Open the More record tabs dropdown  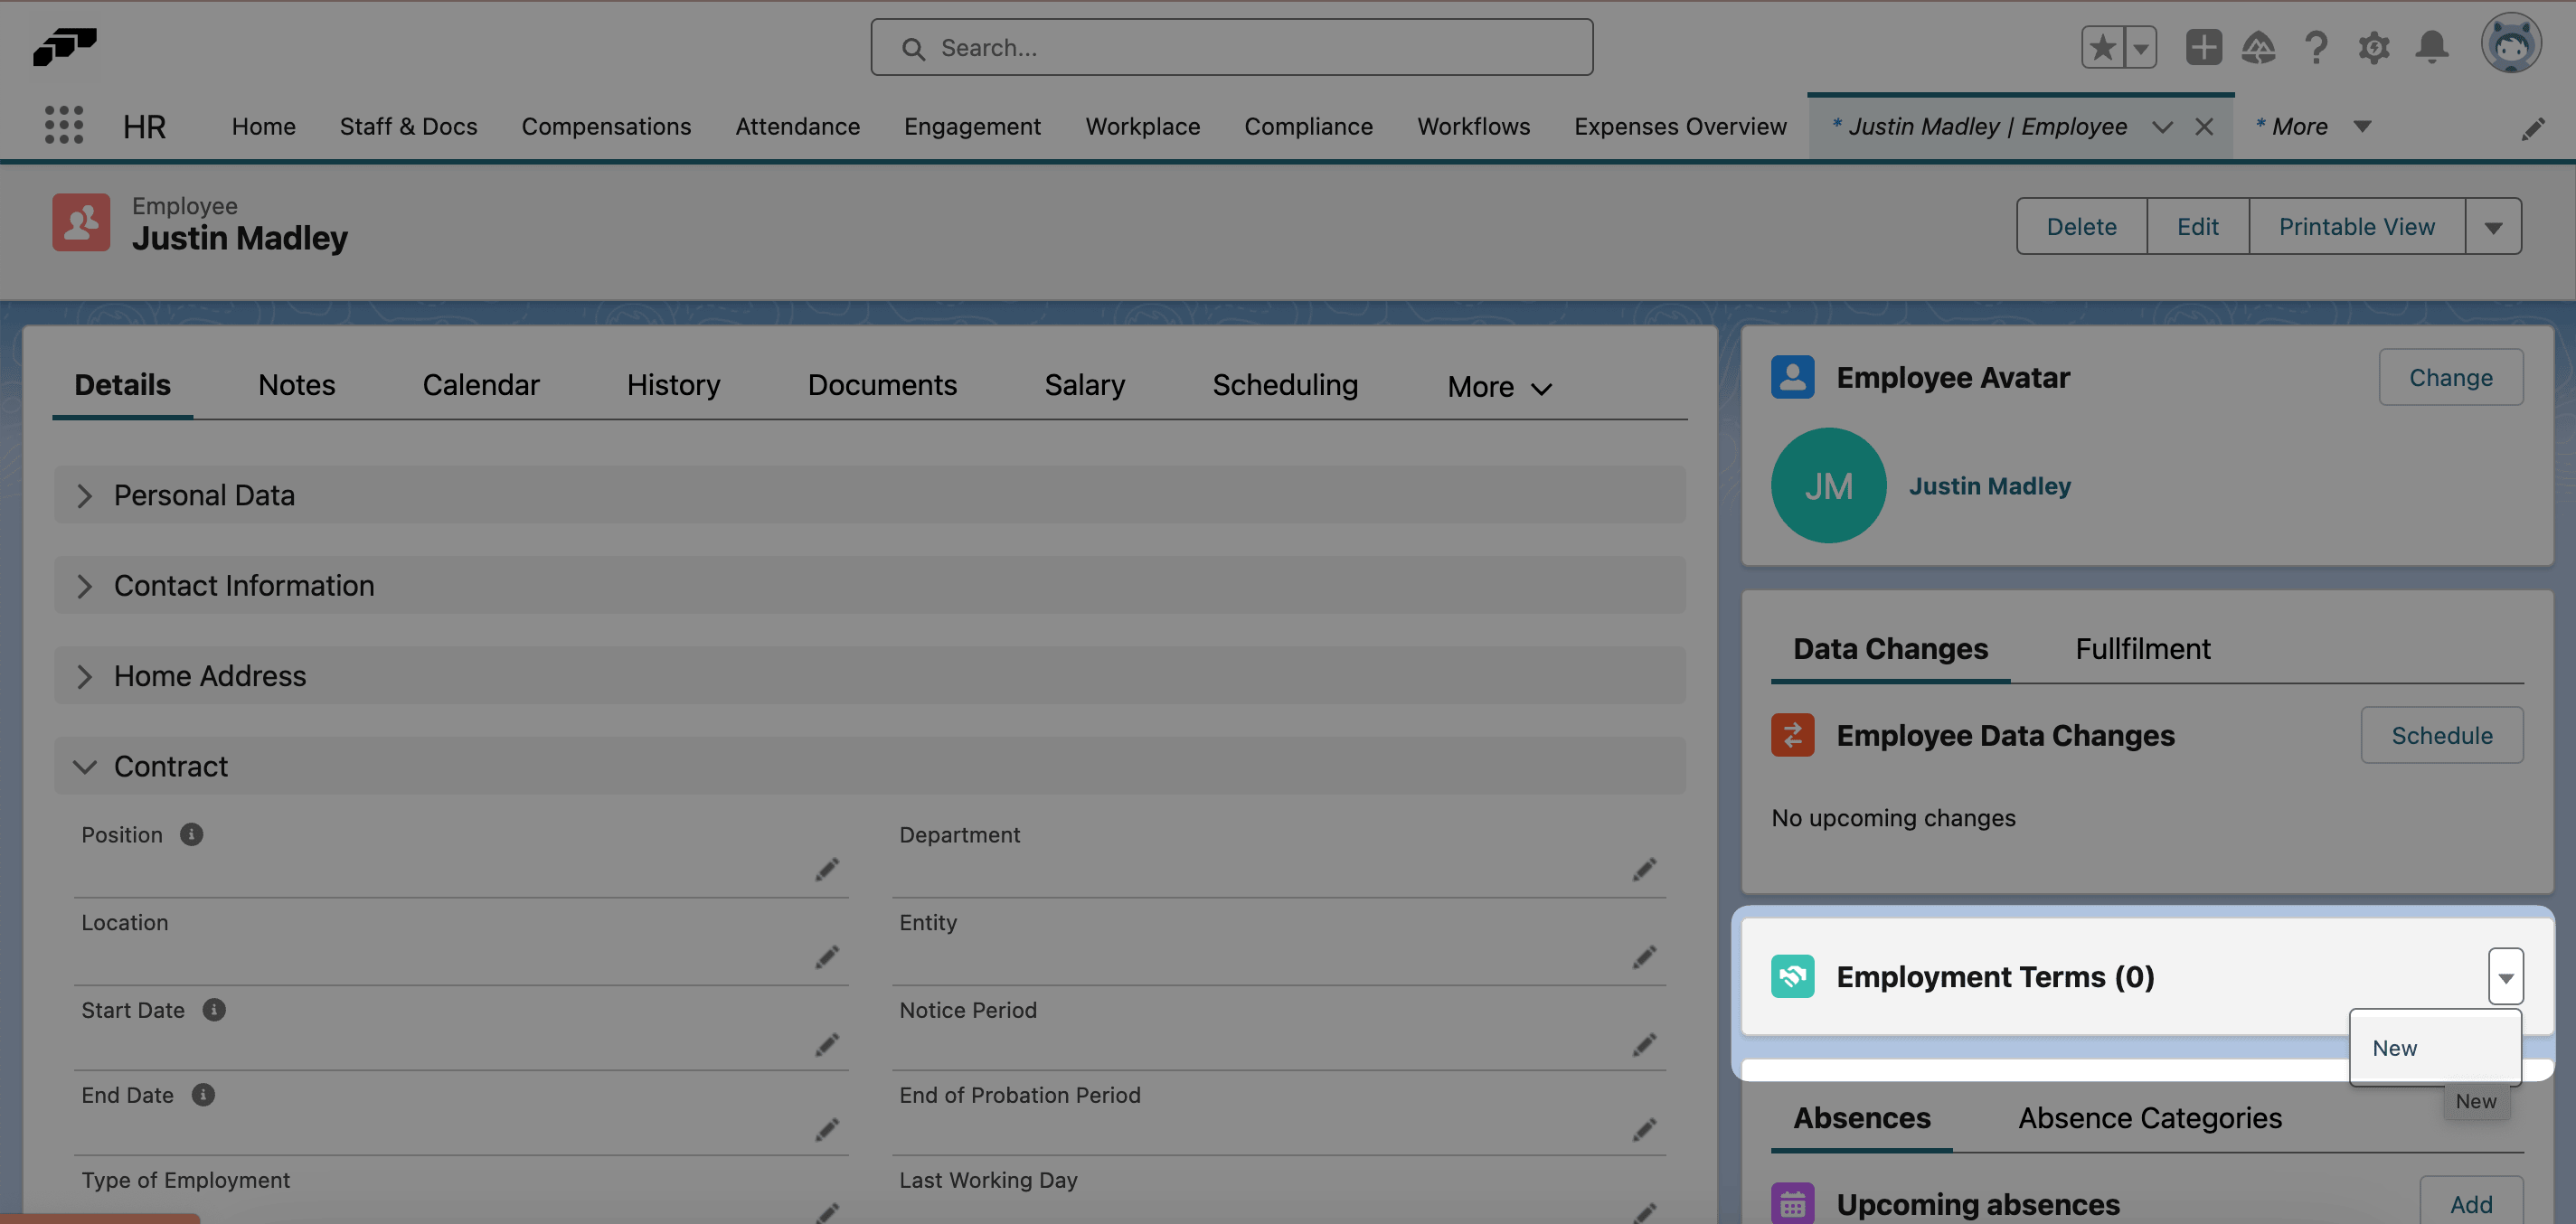[1499, 386]
